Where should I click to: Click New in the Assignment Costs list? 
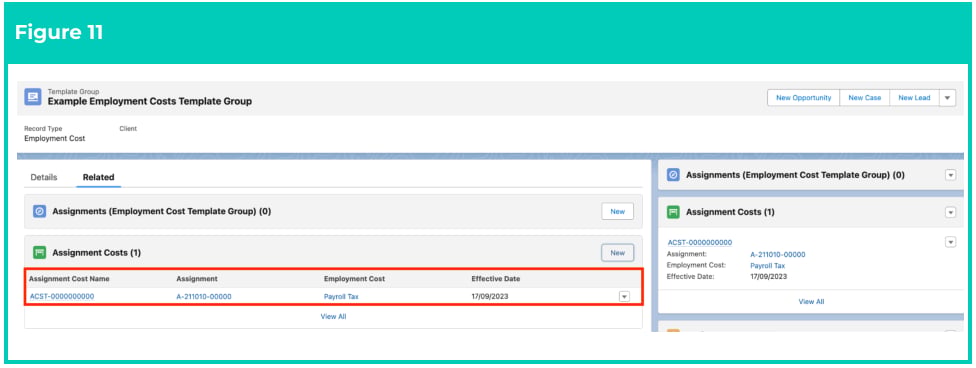617,253
